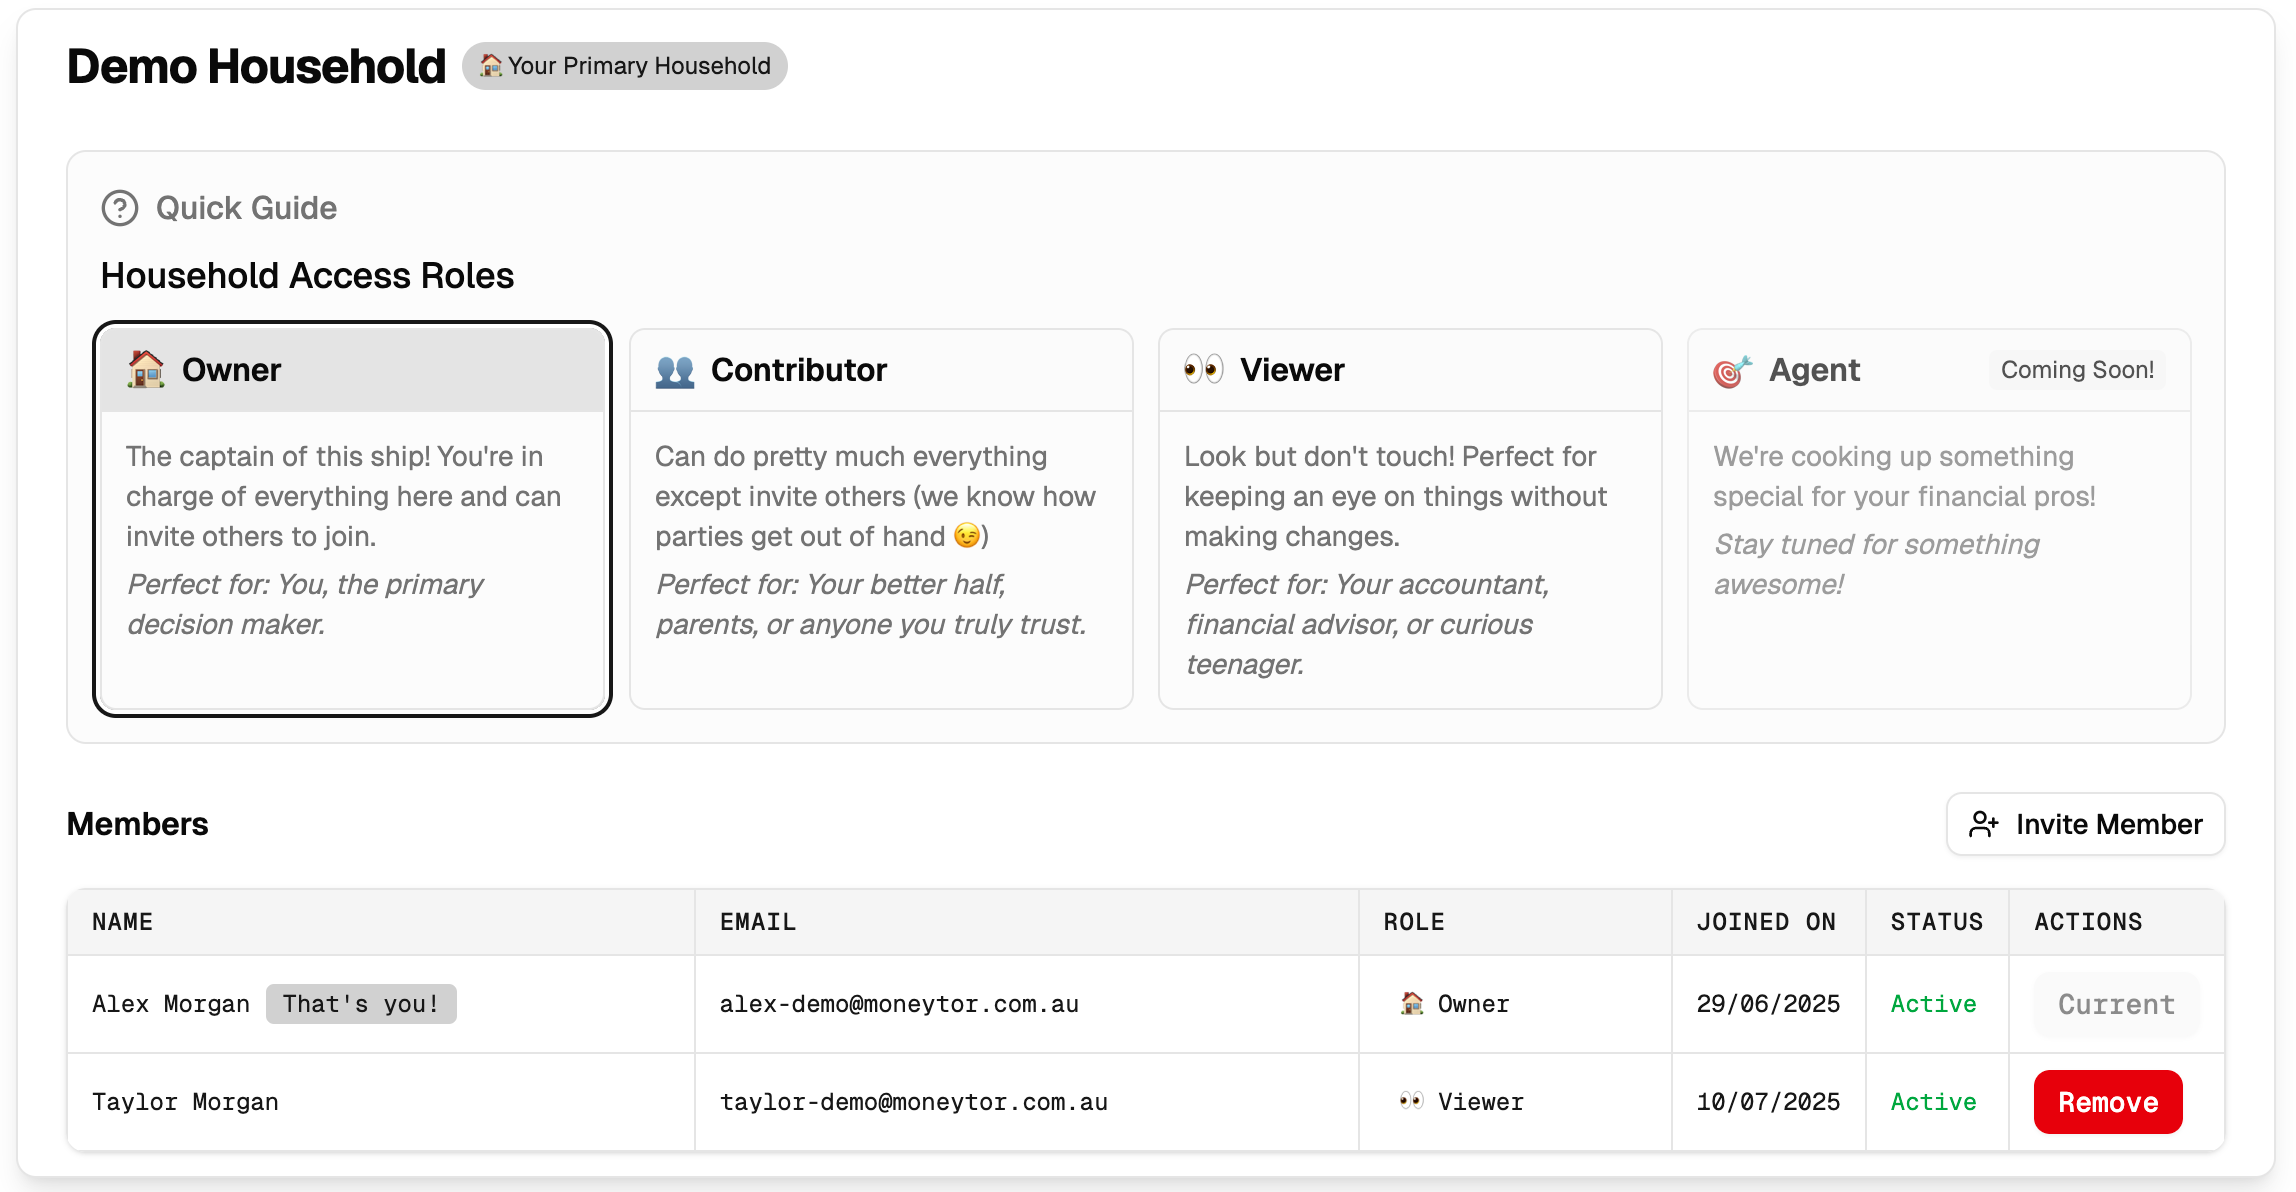Click the Coming Soon! label

(x=2077, y=370)
